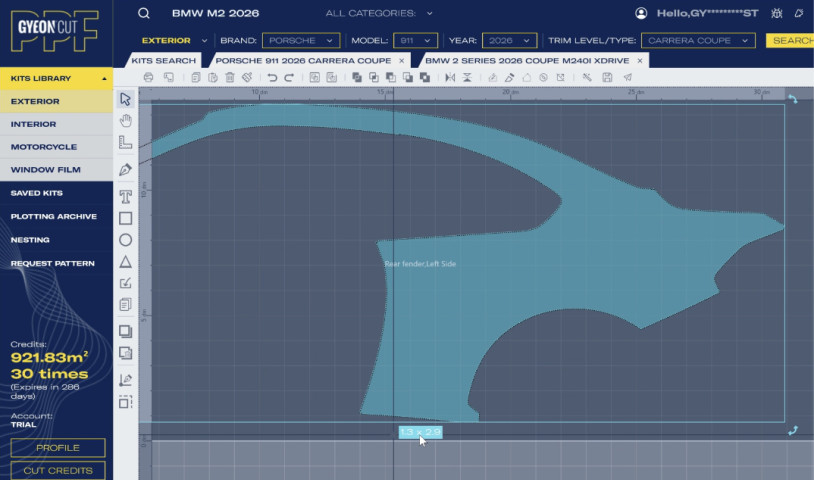Select the pen drawing tool
Viewport: 814px width, 480px height.
tap(125, 169)
